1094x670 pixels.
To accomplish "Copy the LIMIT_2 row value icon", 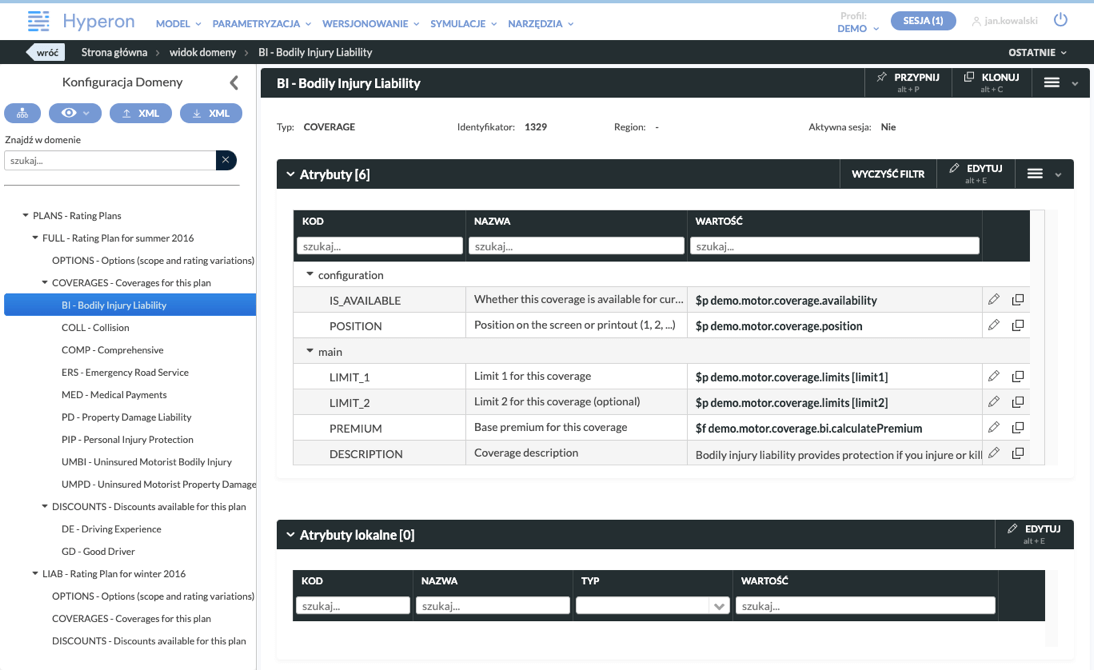I will point(1018,402).
